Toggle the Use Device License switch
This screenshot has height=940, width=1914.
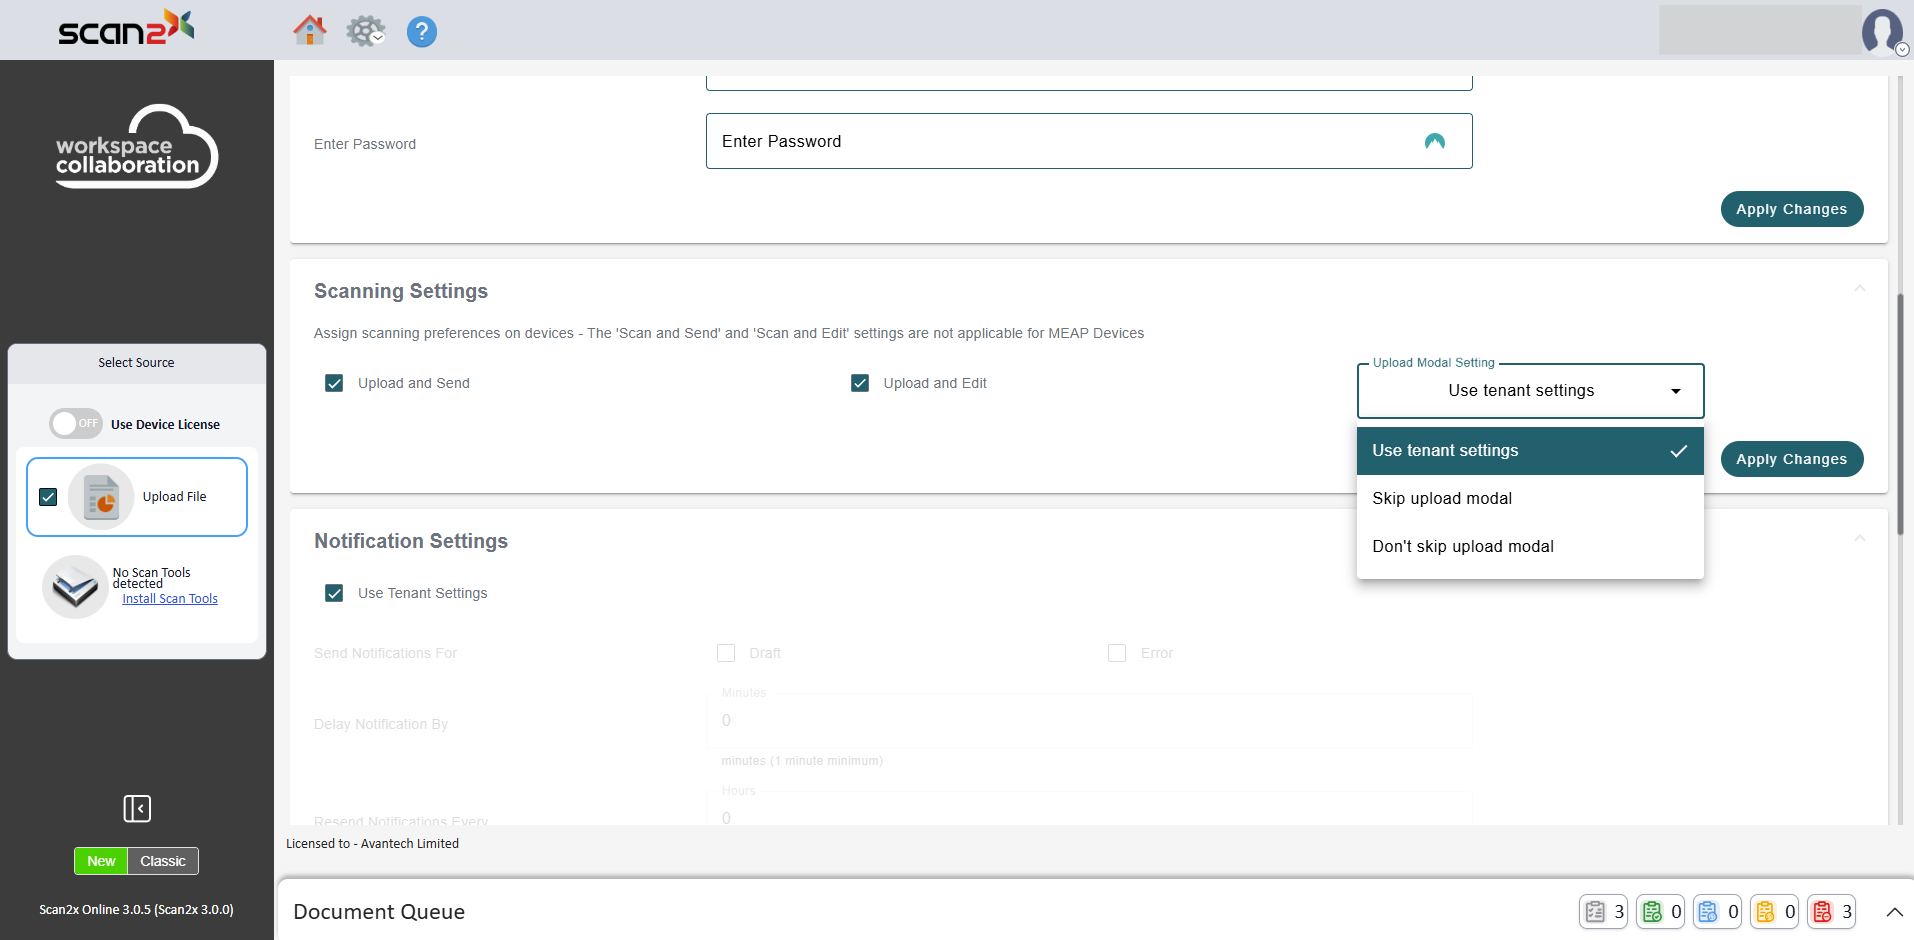[x=76, y=424]
